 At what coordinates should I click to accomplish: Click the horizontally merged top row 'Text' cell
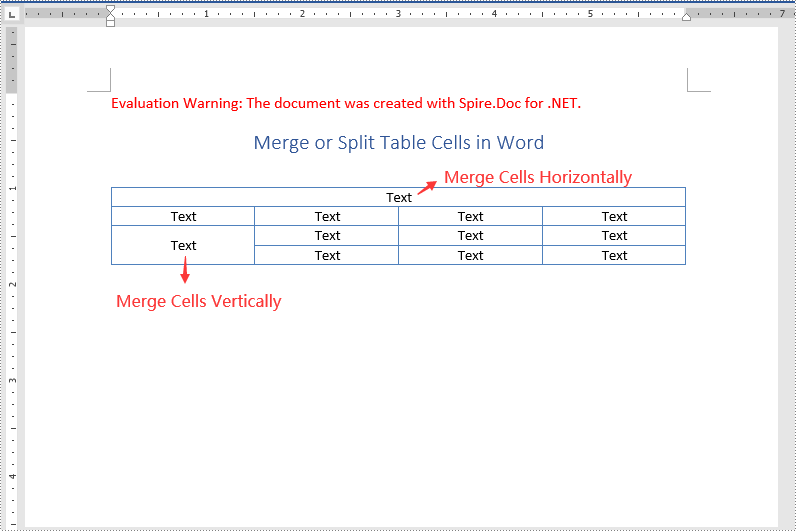399,197
